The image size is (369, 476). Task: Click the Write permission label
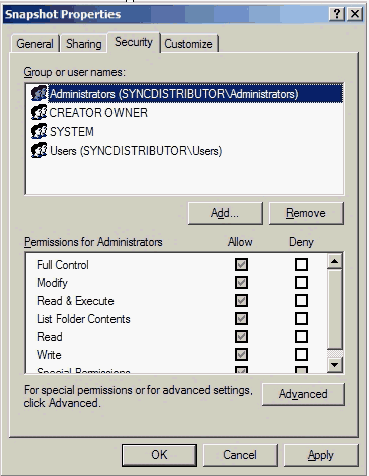[49, 355]
